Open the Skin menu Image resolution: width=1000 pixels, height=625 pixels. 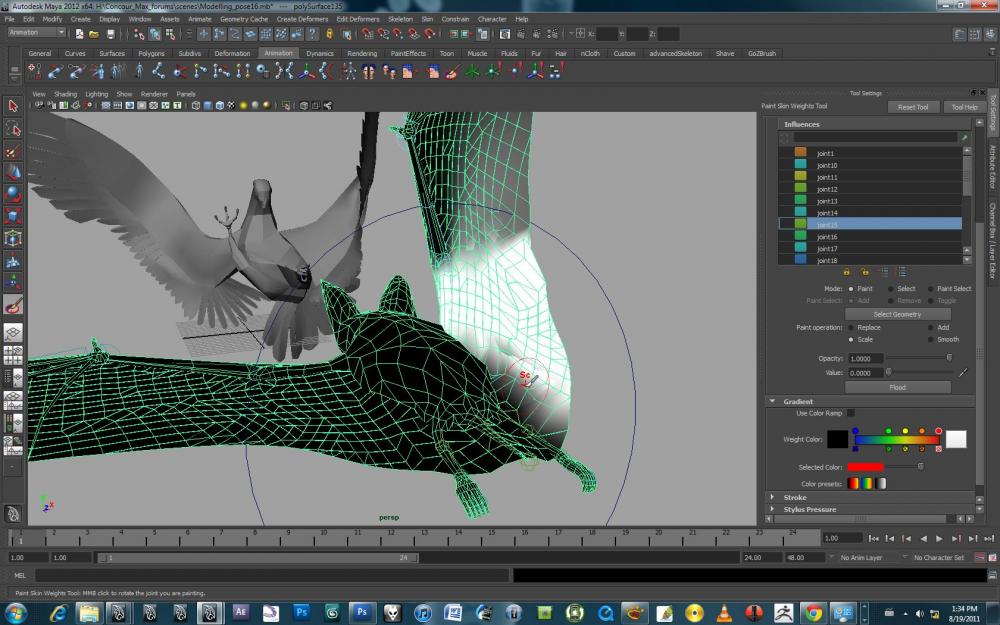pyautogui.click(x=428, y=19)
